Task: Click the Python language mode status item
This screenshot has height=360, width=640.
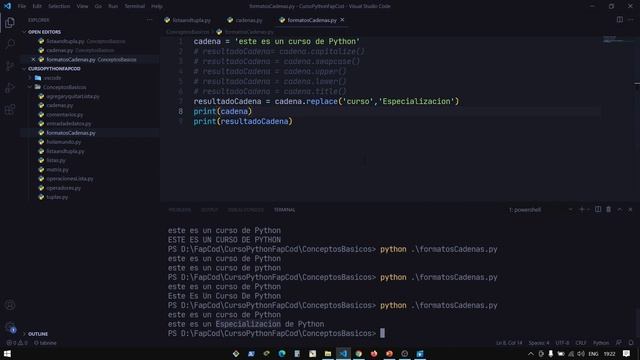Action: [x=601, y=343]
